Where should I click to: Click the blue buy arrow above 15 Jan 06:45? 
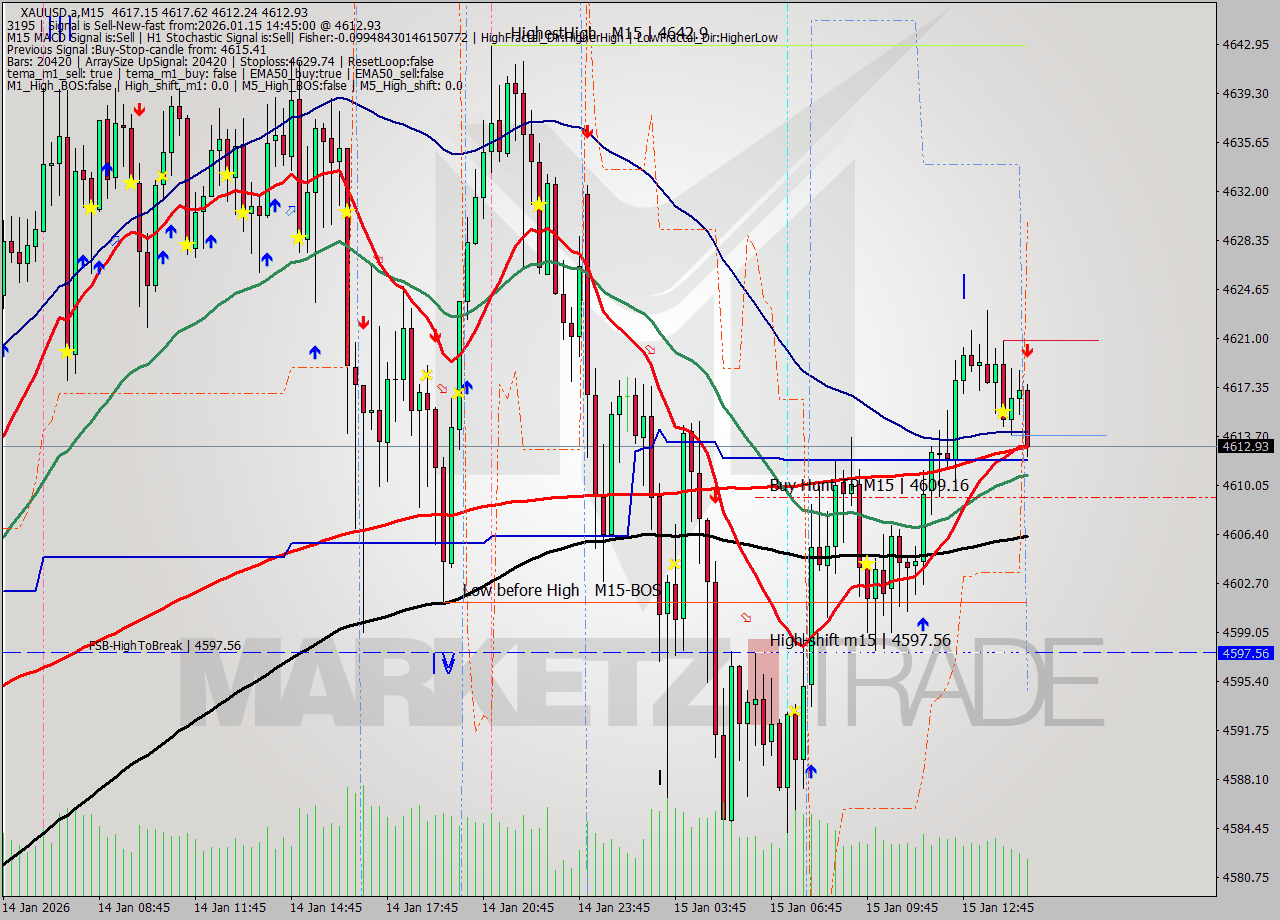click(811, 772)
